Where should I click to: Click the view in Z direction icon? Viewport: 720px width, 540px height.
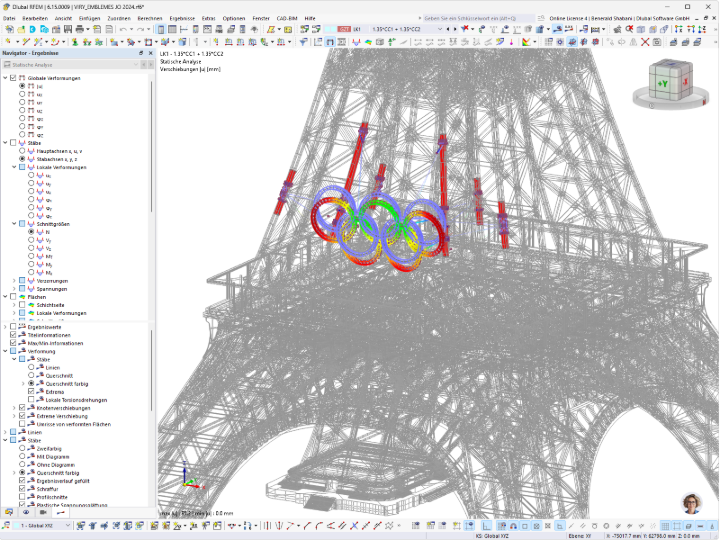pos(702,29)
